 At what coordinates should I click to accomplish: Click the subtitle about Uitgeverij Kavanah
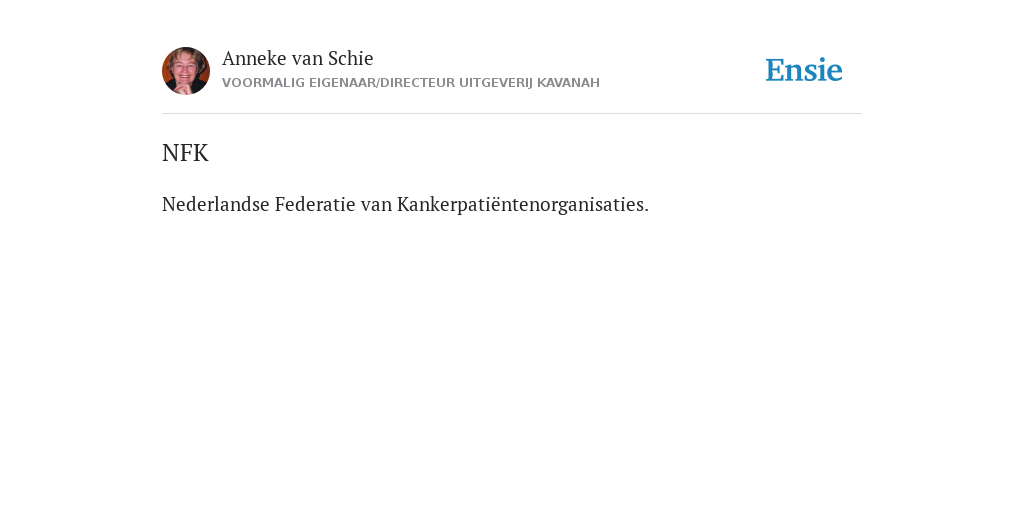click(411, 83)
